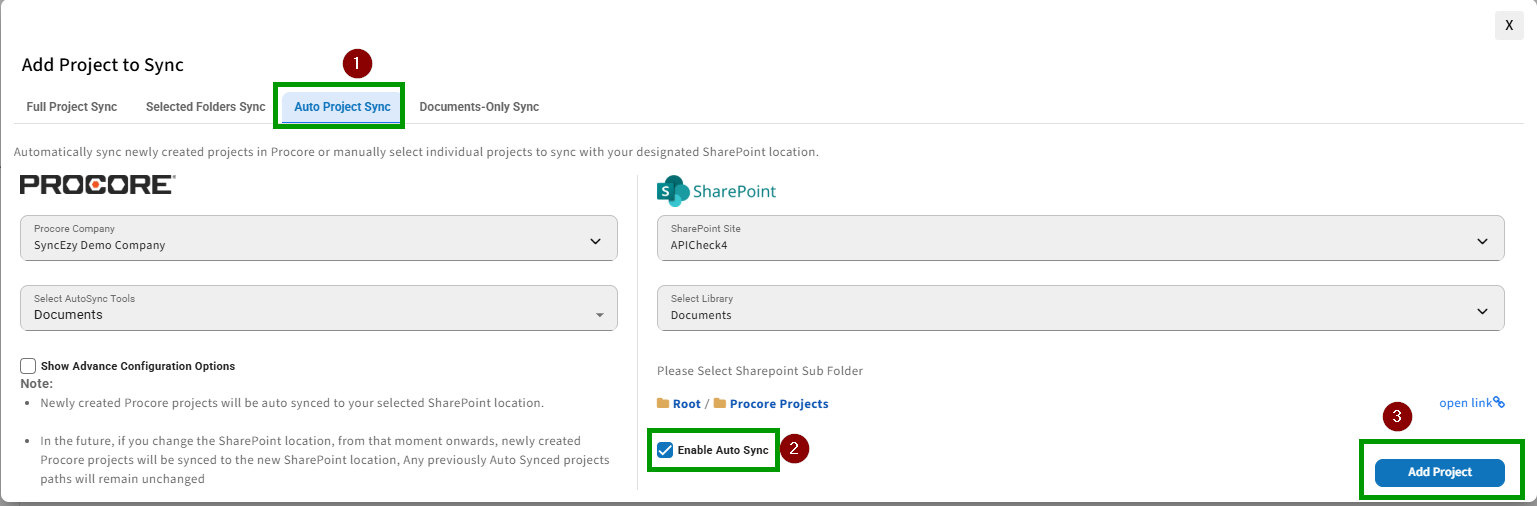Viewport: 1537px width, 506px height.
Task: Expand the Select Library dropdown
Action: [x=1080, y=308]
